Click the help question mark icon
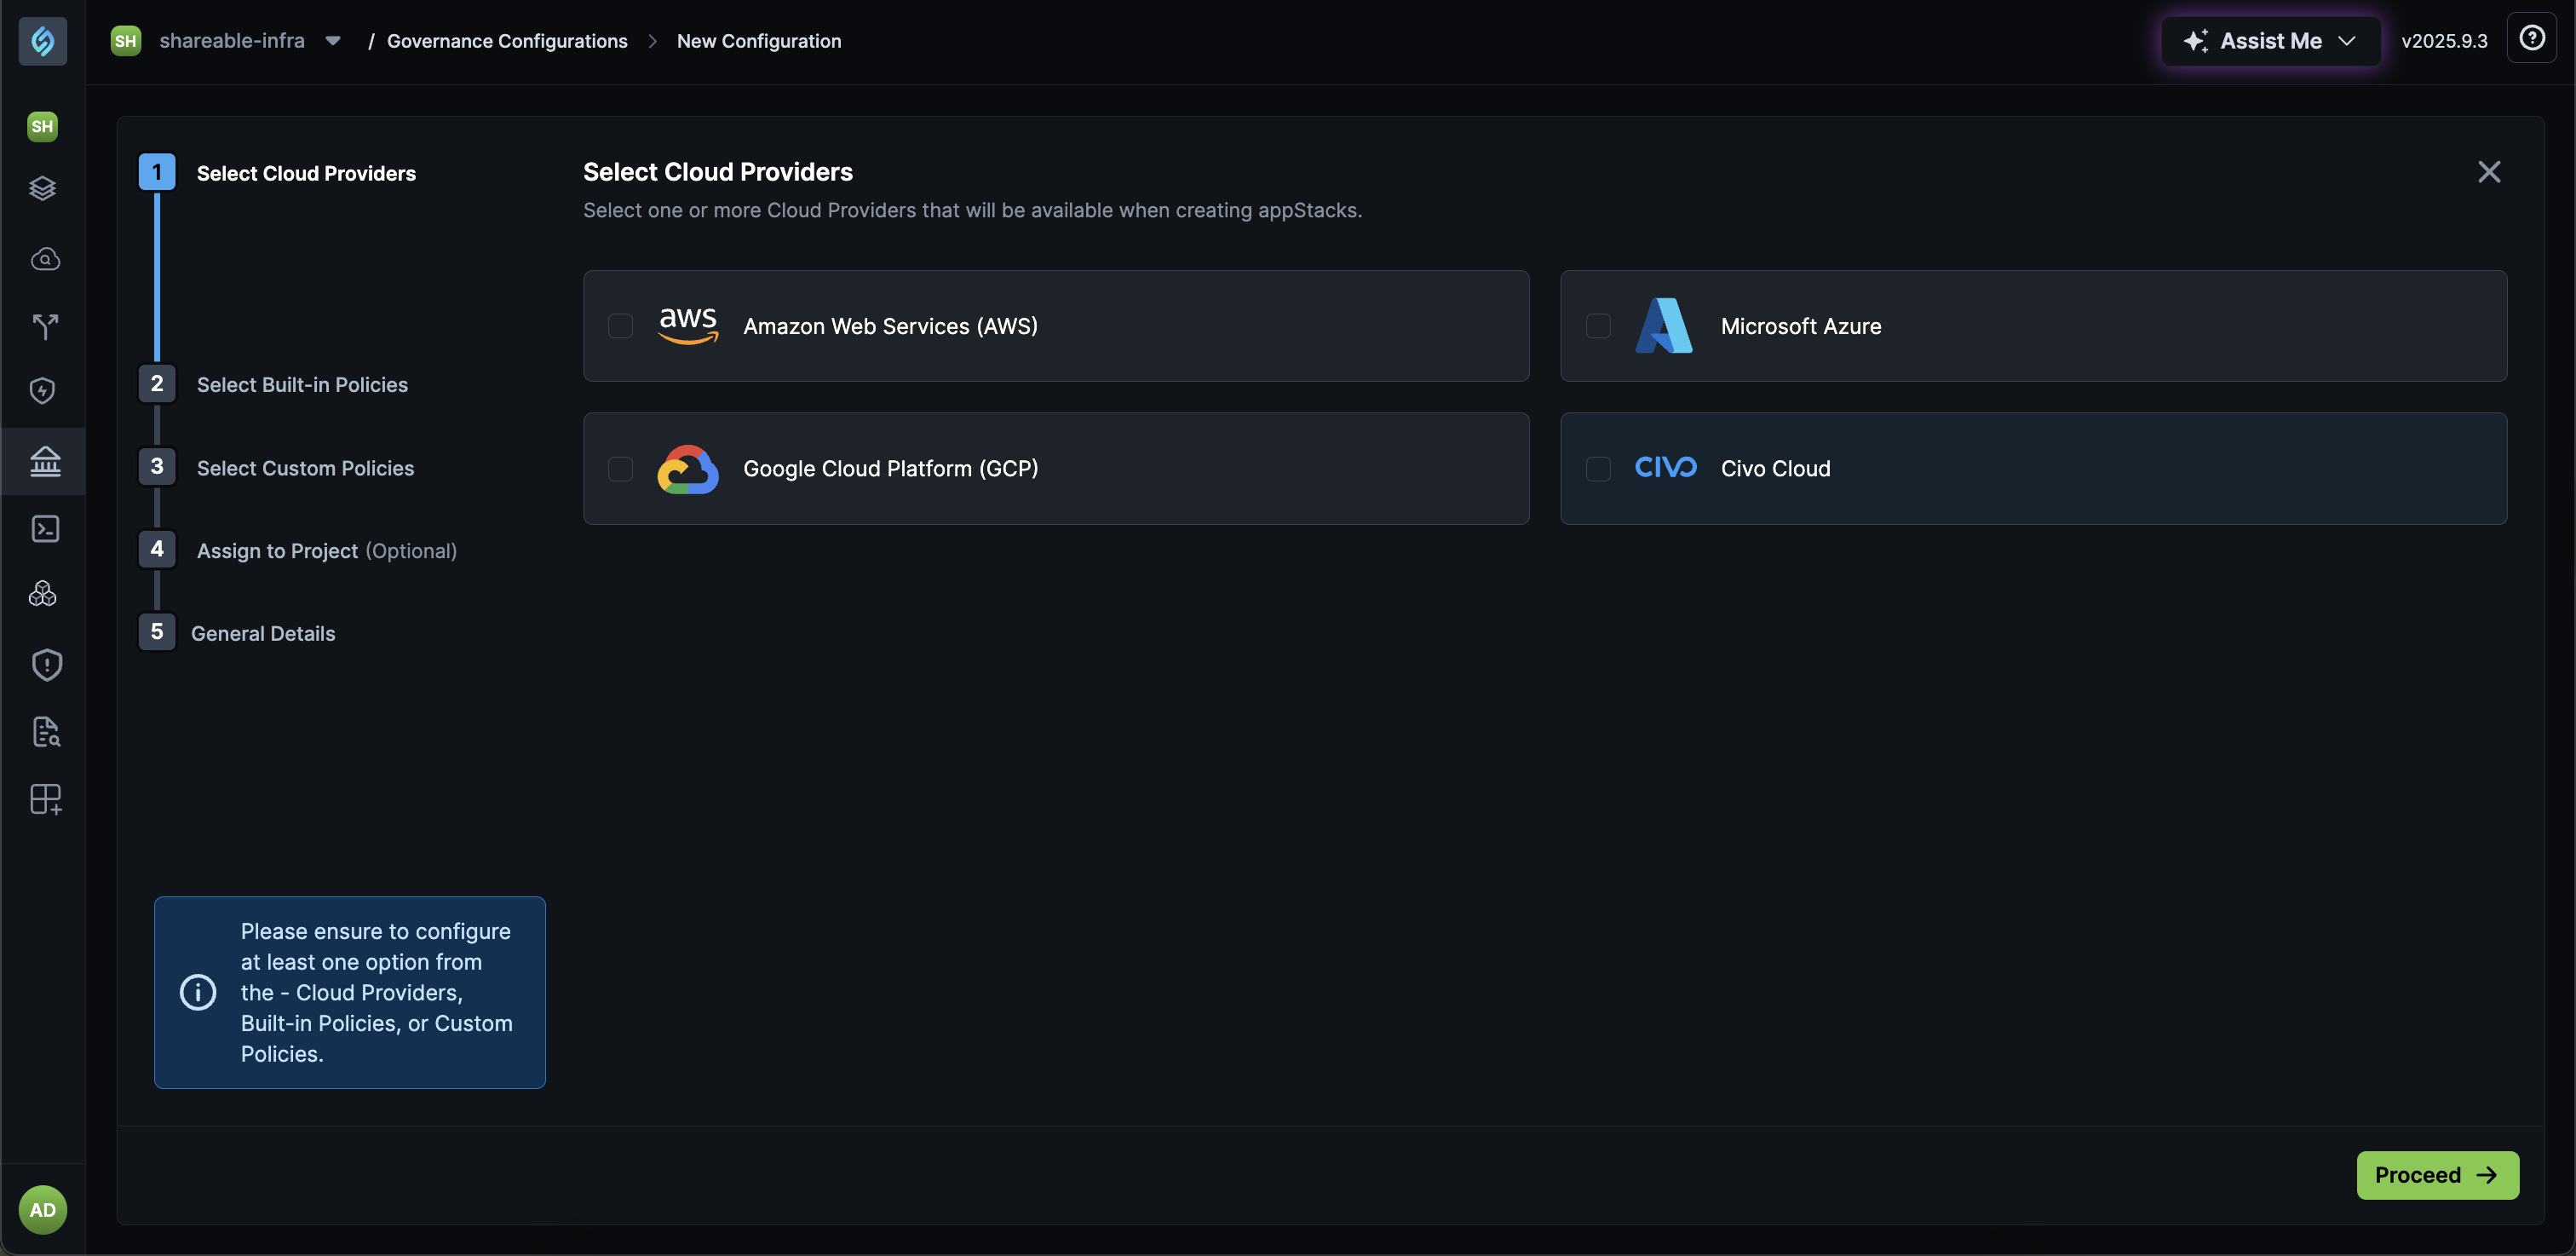 pos(2532,38)
